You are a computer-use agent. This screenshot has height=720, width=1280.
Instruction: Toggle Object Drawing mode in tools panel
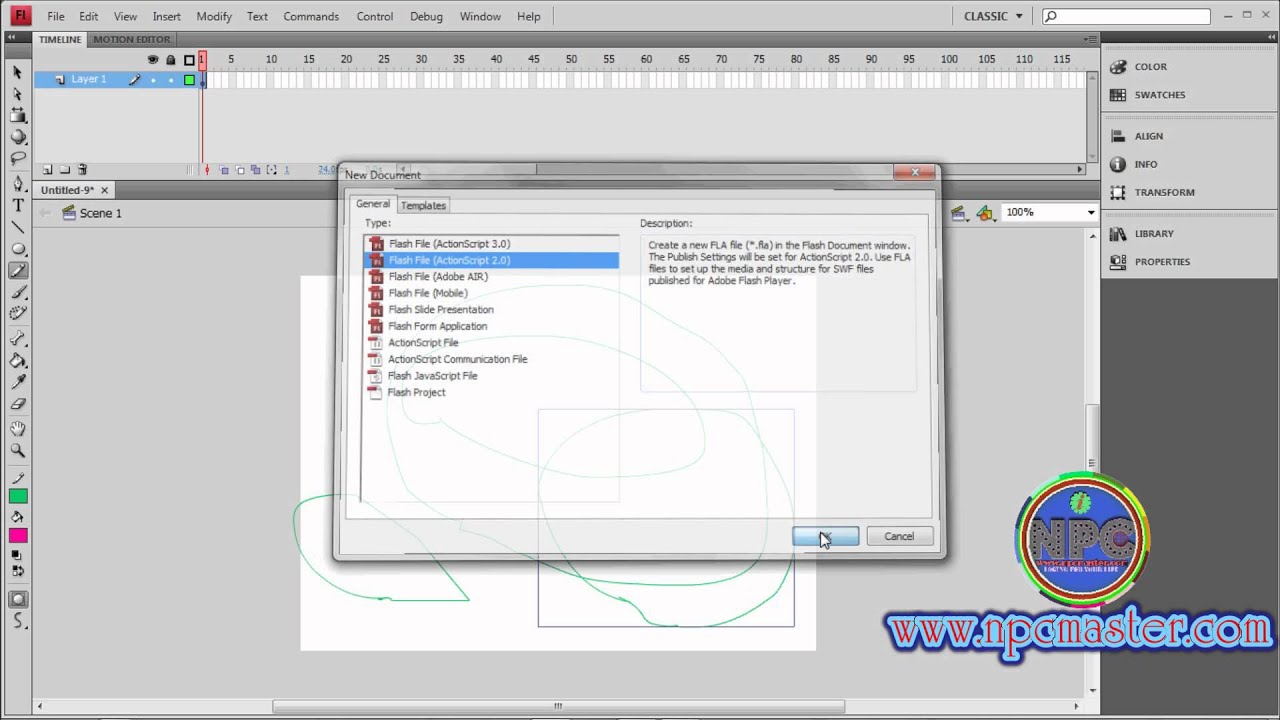17,600
